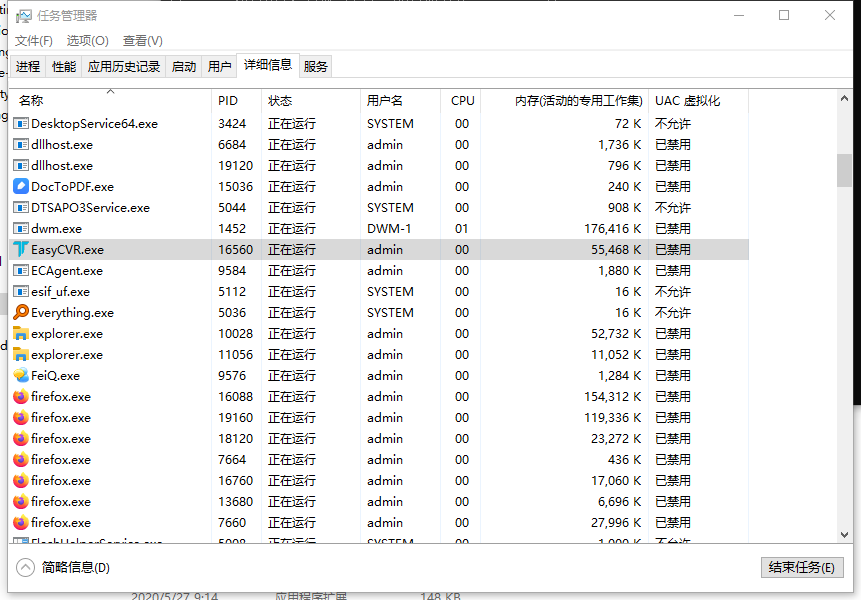Switch to the 进程 tab
Screen dimensions: 861x600
[28, 66]
